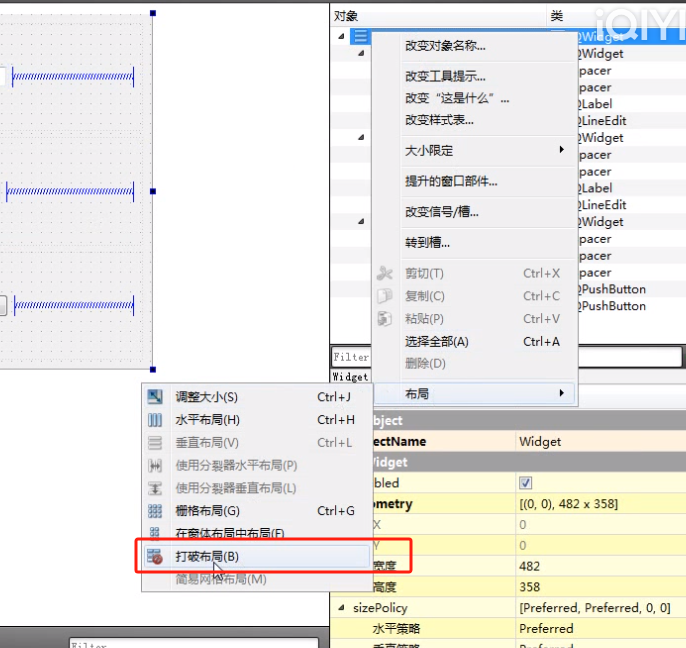The width and height of the screenshot is (686, 648).
Task: Click the 水平布局 horizontal layout icon
Action: pos(155,420)
